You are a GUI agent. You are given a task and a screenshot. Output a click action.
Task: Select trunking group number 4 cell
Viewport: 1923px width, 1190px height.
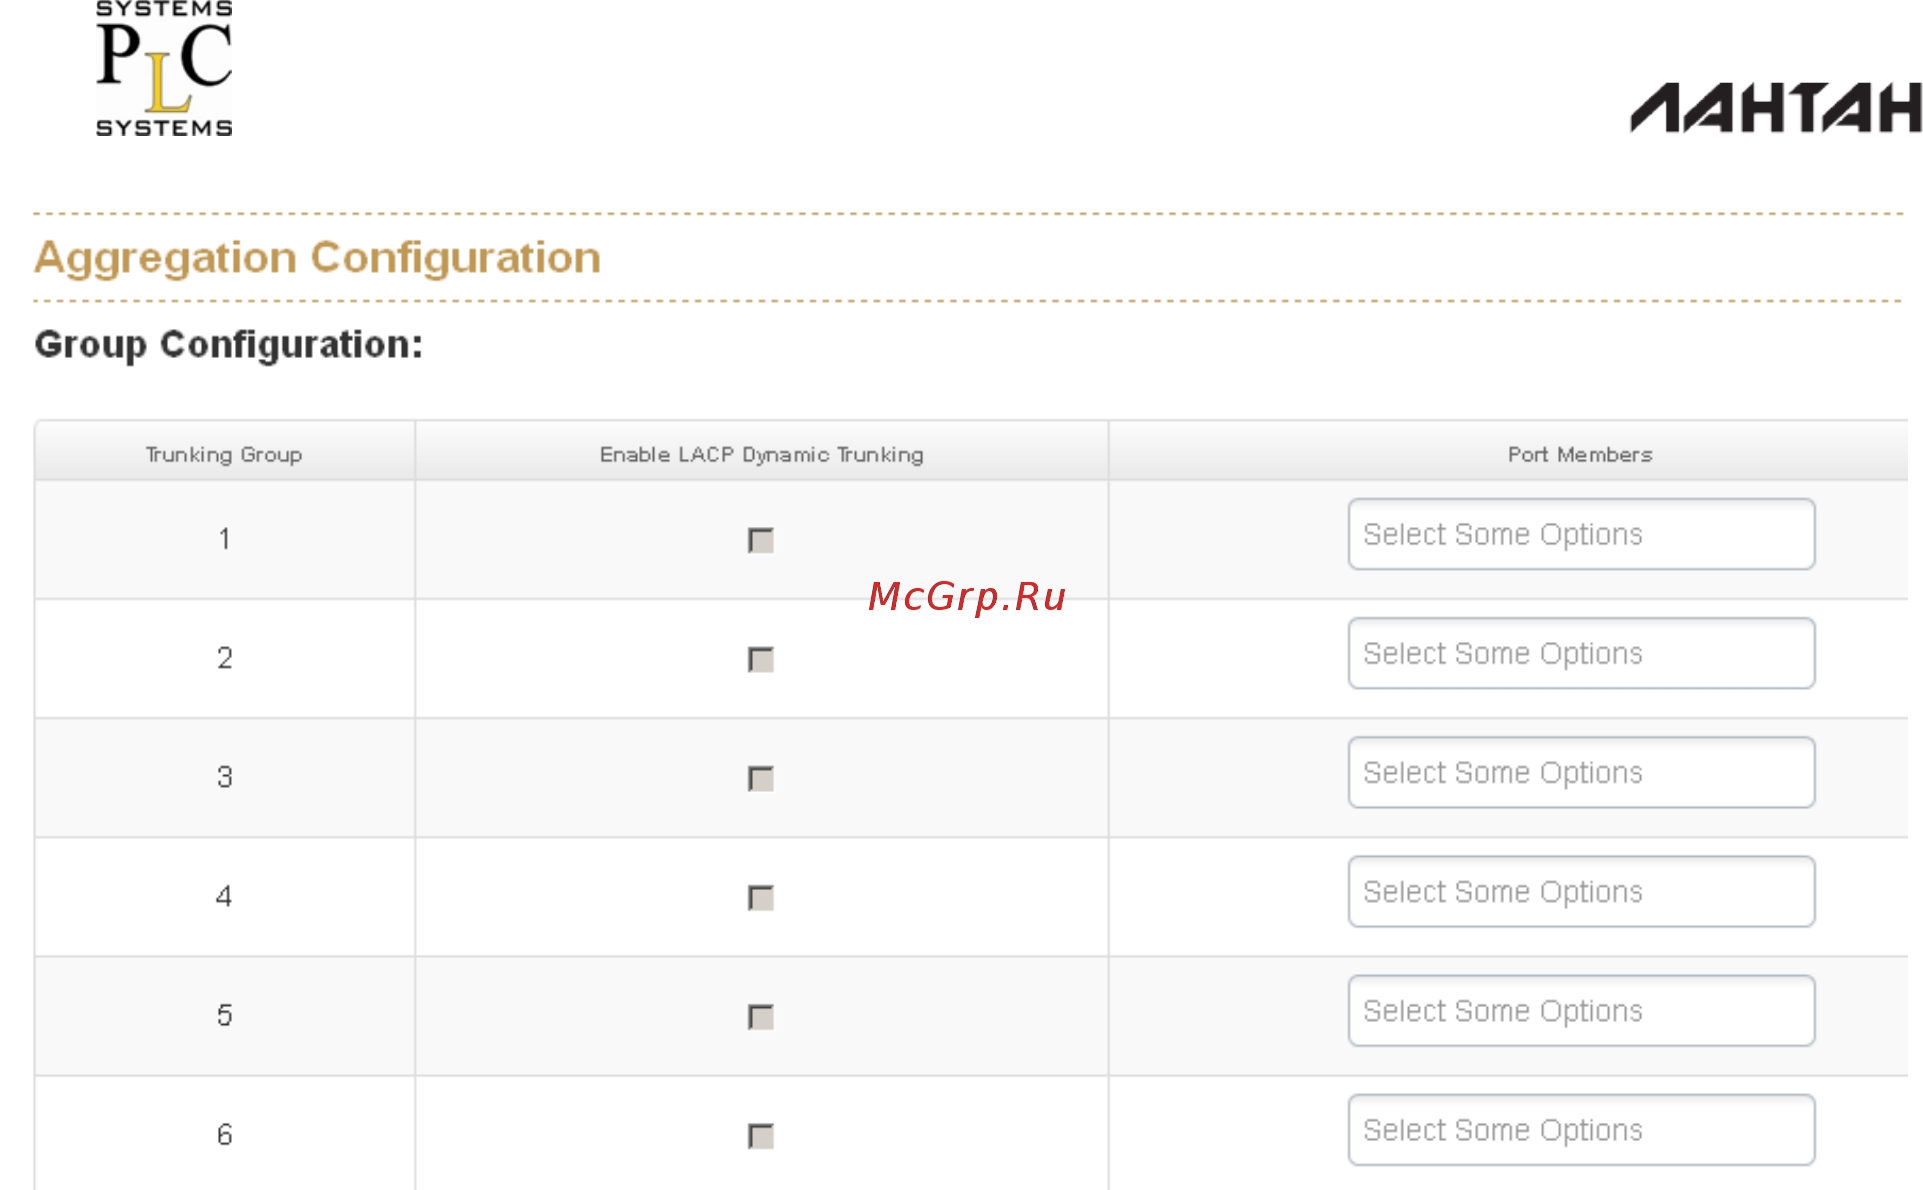tap(224, 896)
